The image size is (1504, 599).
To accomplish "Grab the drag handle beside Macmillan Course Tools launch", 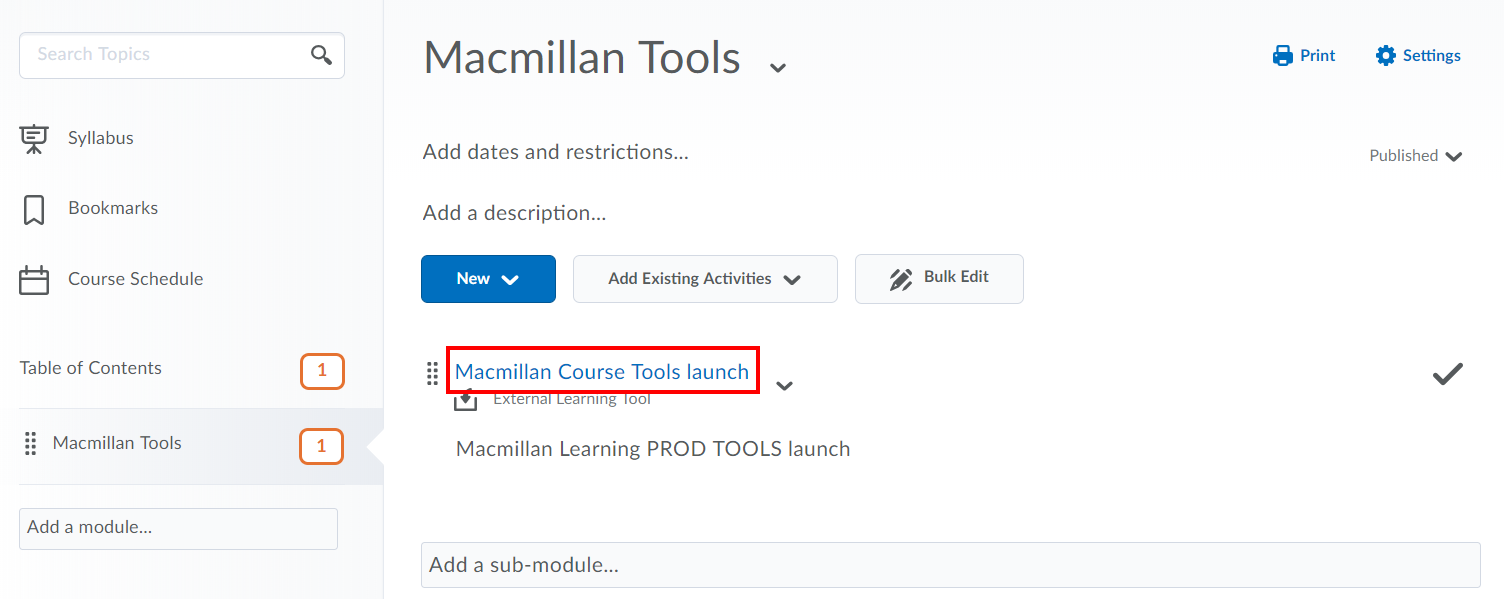I will pos(432,372).
